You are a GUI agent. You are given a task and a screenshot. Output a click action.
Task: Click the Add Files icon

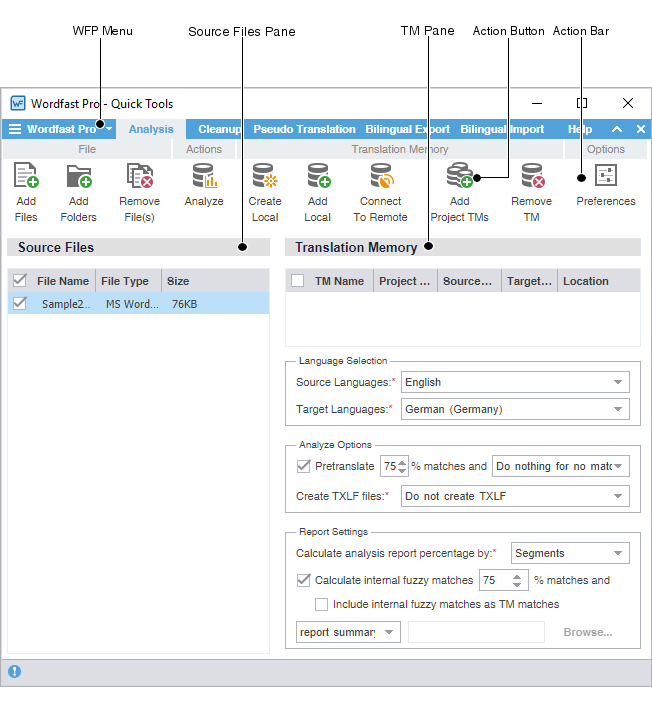pyautogui.click(x=26, y=175)
